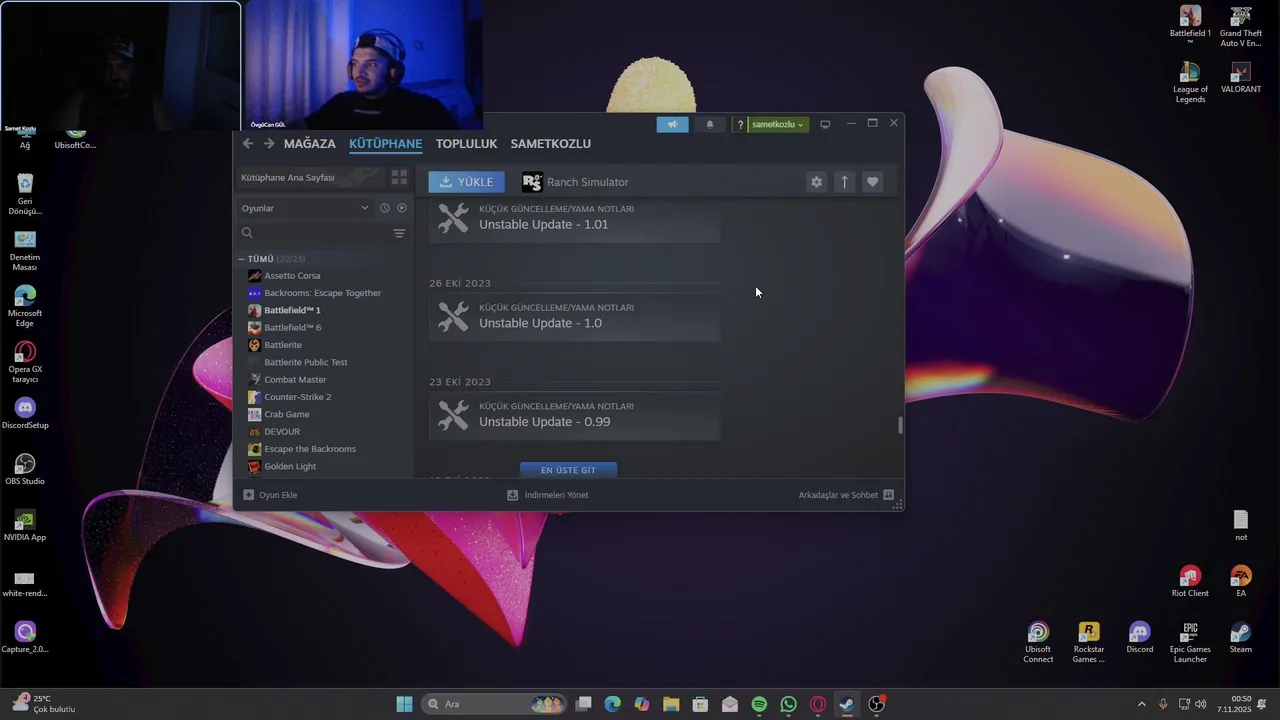Add Ranch Simulator to favorites heart
Screen dimensions: 1280x720
(x=872, y=182)
